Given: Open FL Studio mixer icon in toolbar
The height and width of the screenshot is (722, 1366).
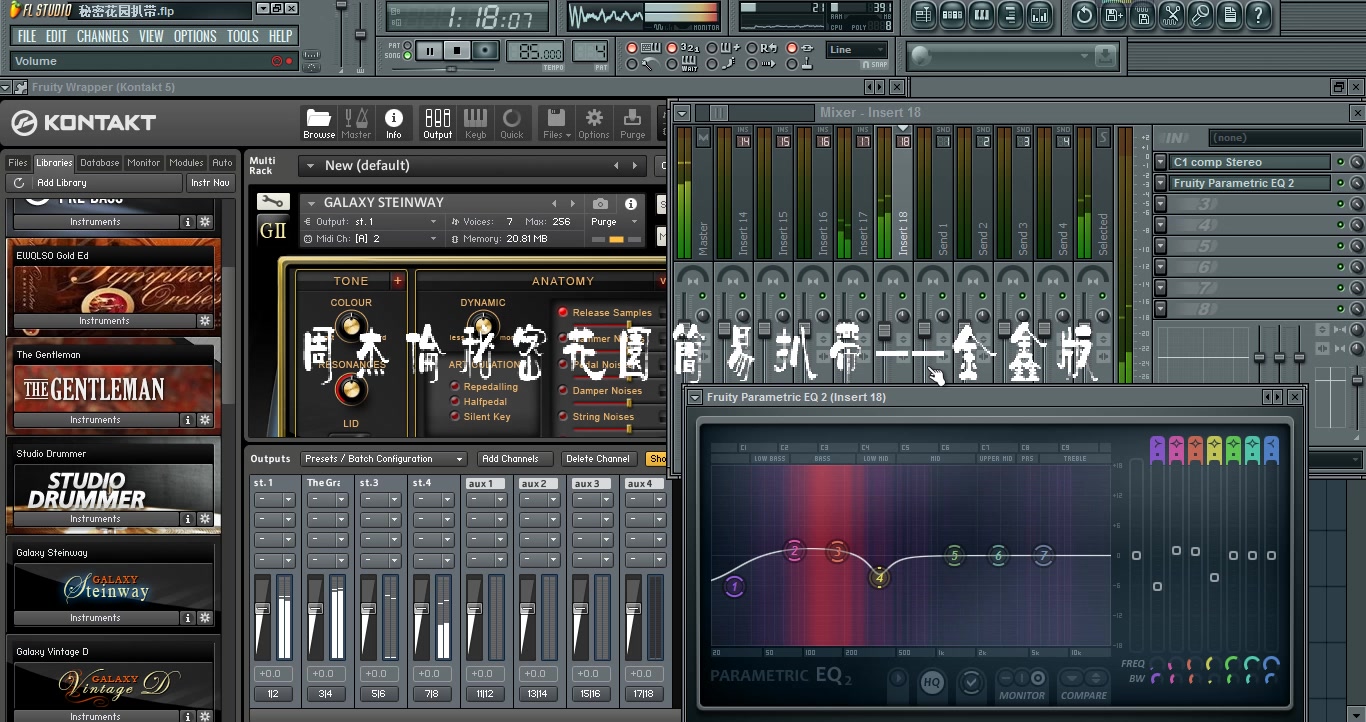Looking at the screenshot, I should pos(1039,15).
